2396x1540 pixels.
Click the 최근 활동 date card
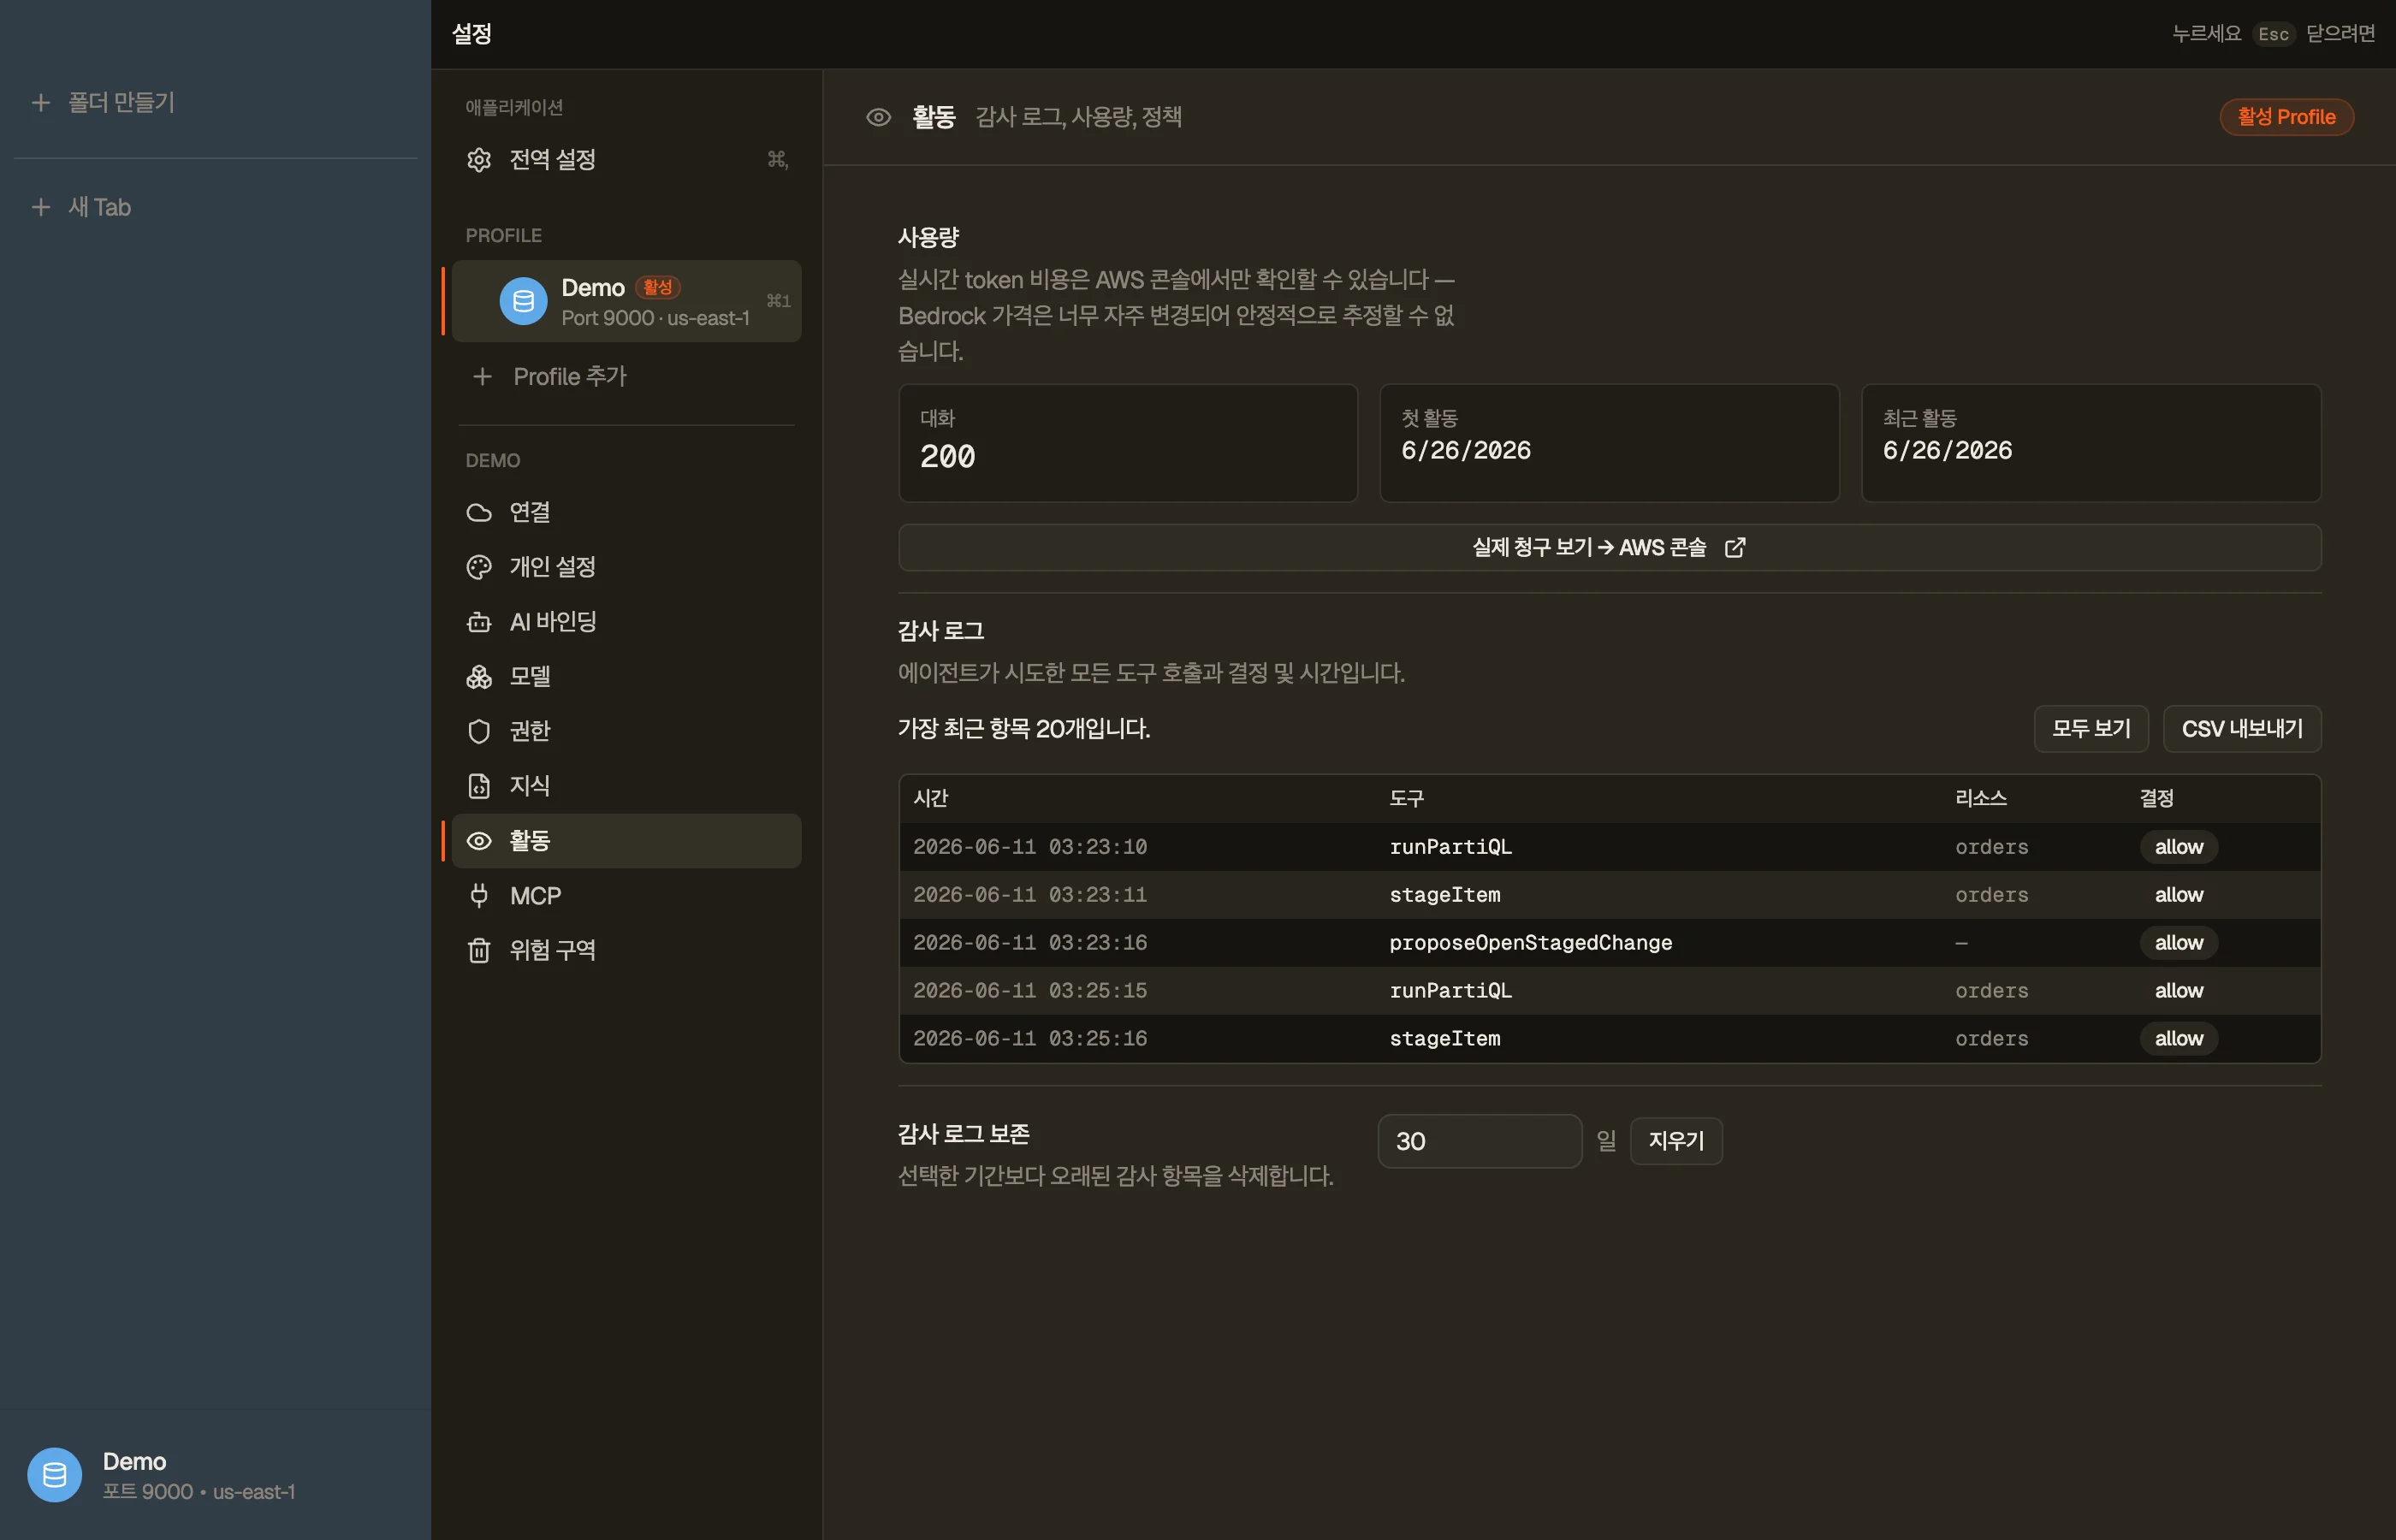pos(2091,443)
